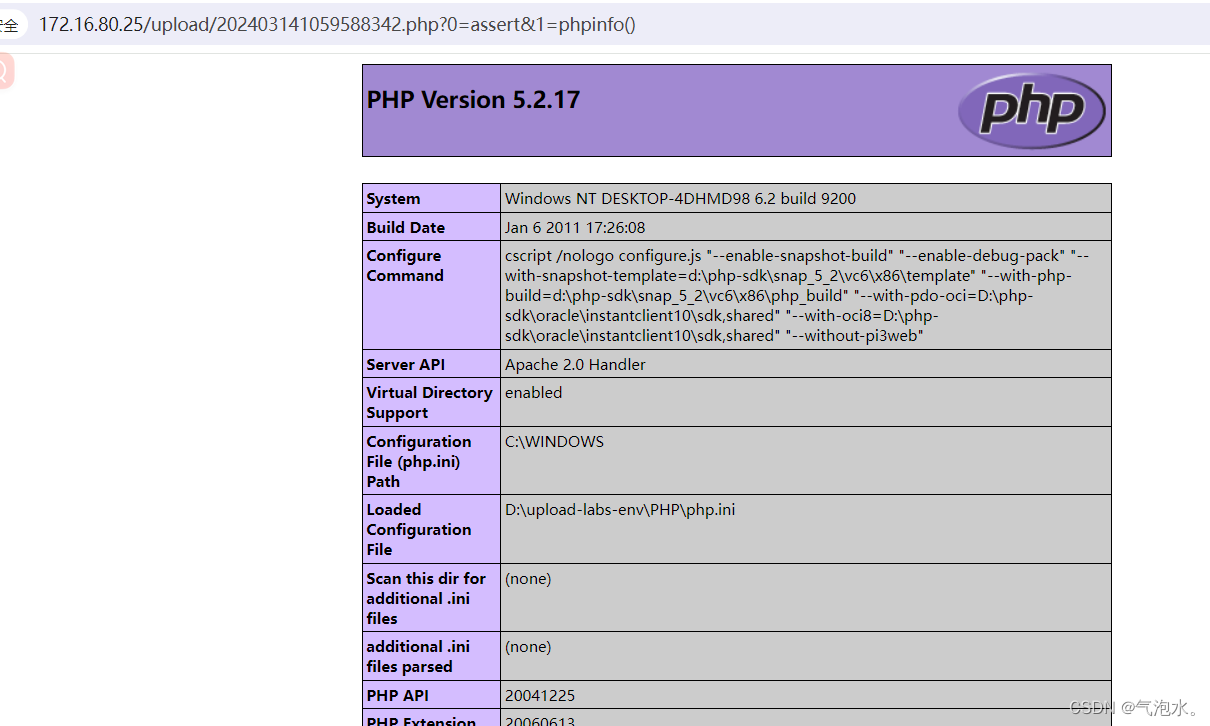This screenshot has width=1210, height=726.
Task: Click the PHP Version 5.2.17 heading
Action: (x=473, y=100)
